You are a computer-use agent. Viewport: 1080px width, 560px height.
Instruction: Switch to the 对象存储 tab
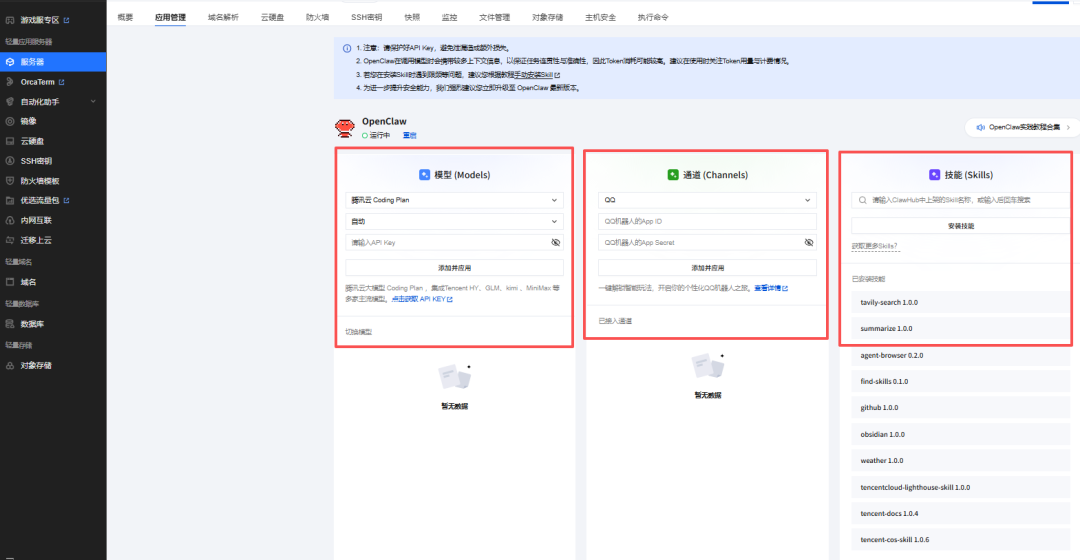548,17
